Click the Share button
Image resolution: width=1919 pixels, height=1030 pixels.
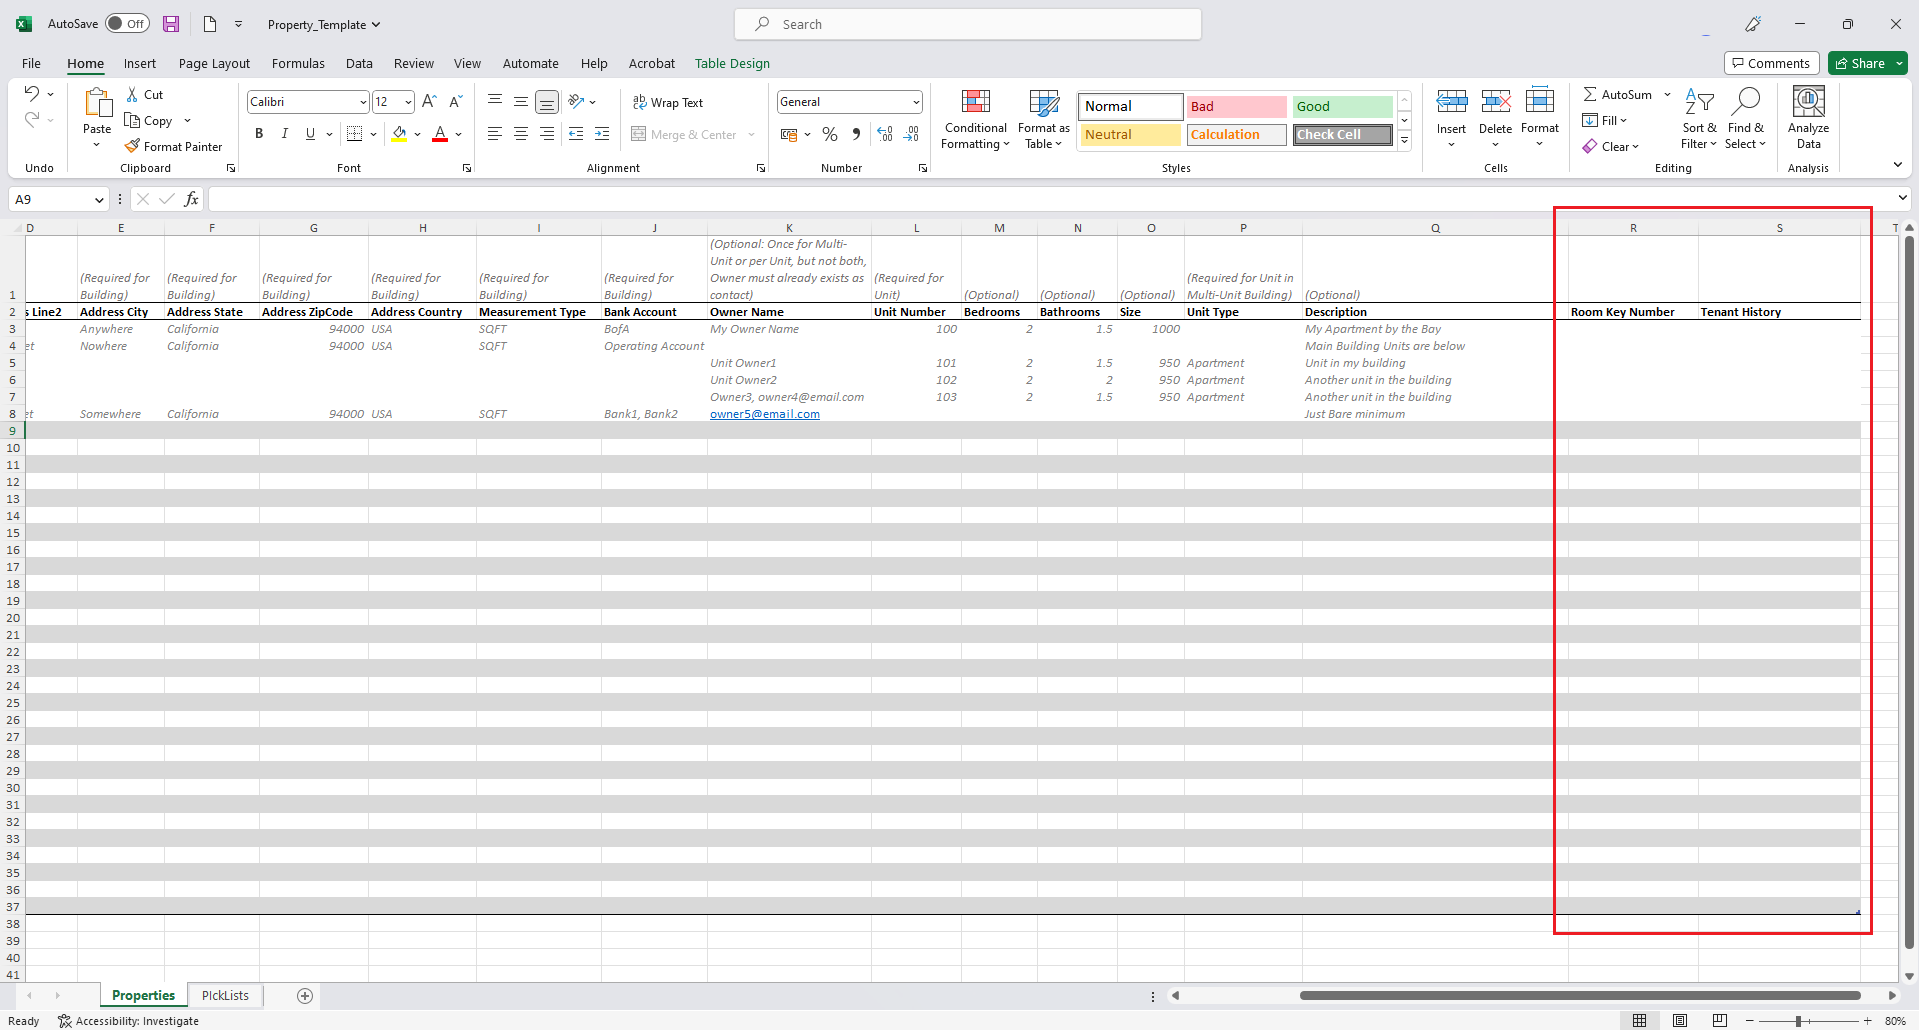coord(1867,63)
